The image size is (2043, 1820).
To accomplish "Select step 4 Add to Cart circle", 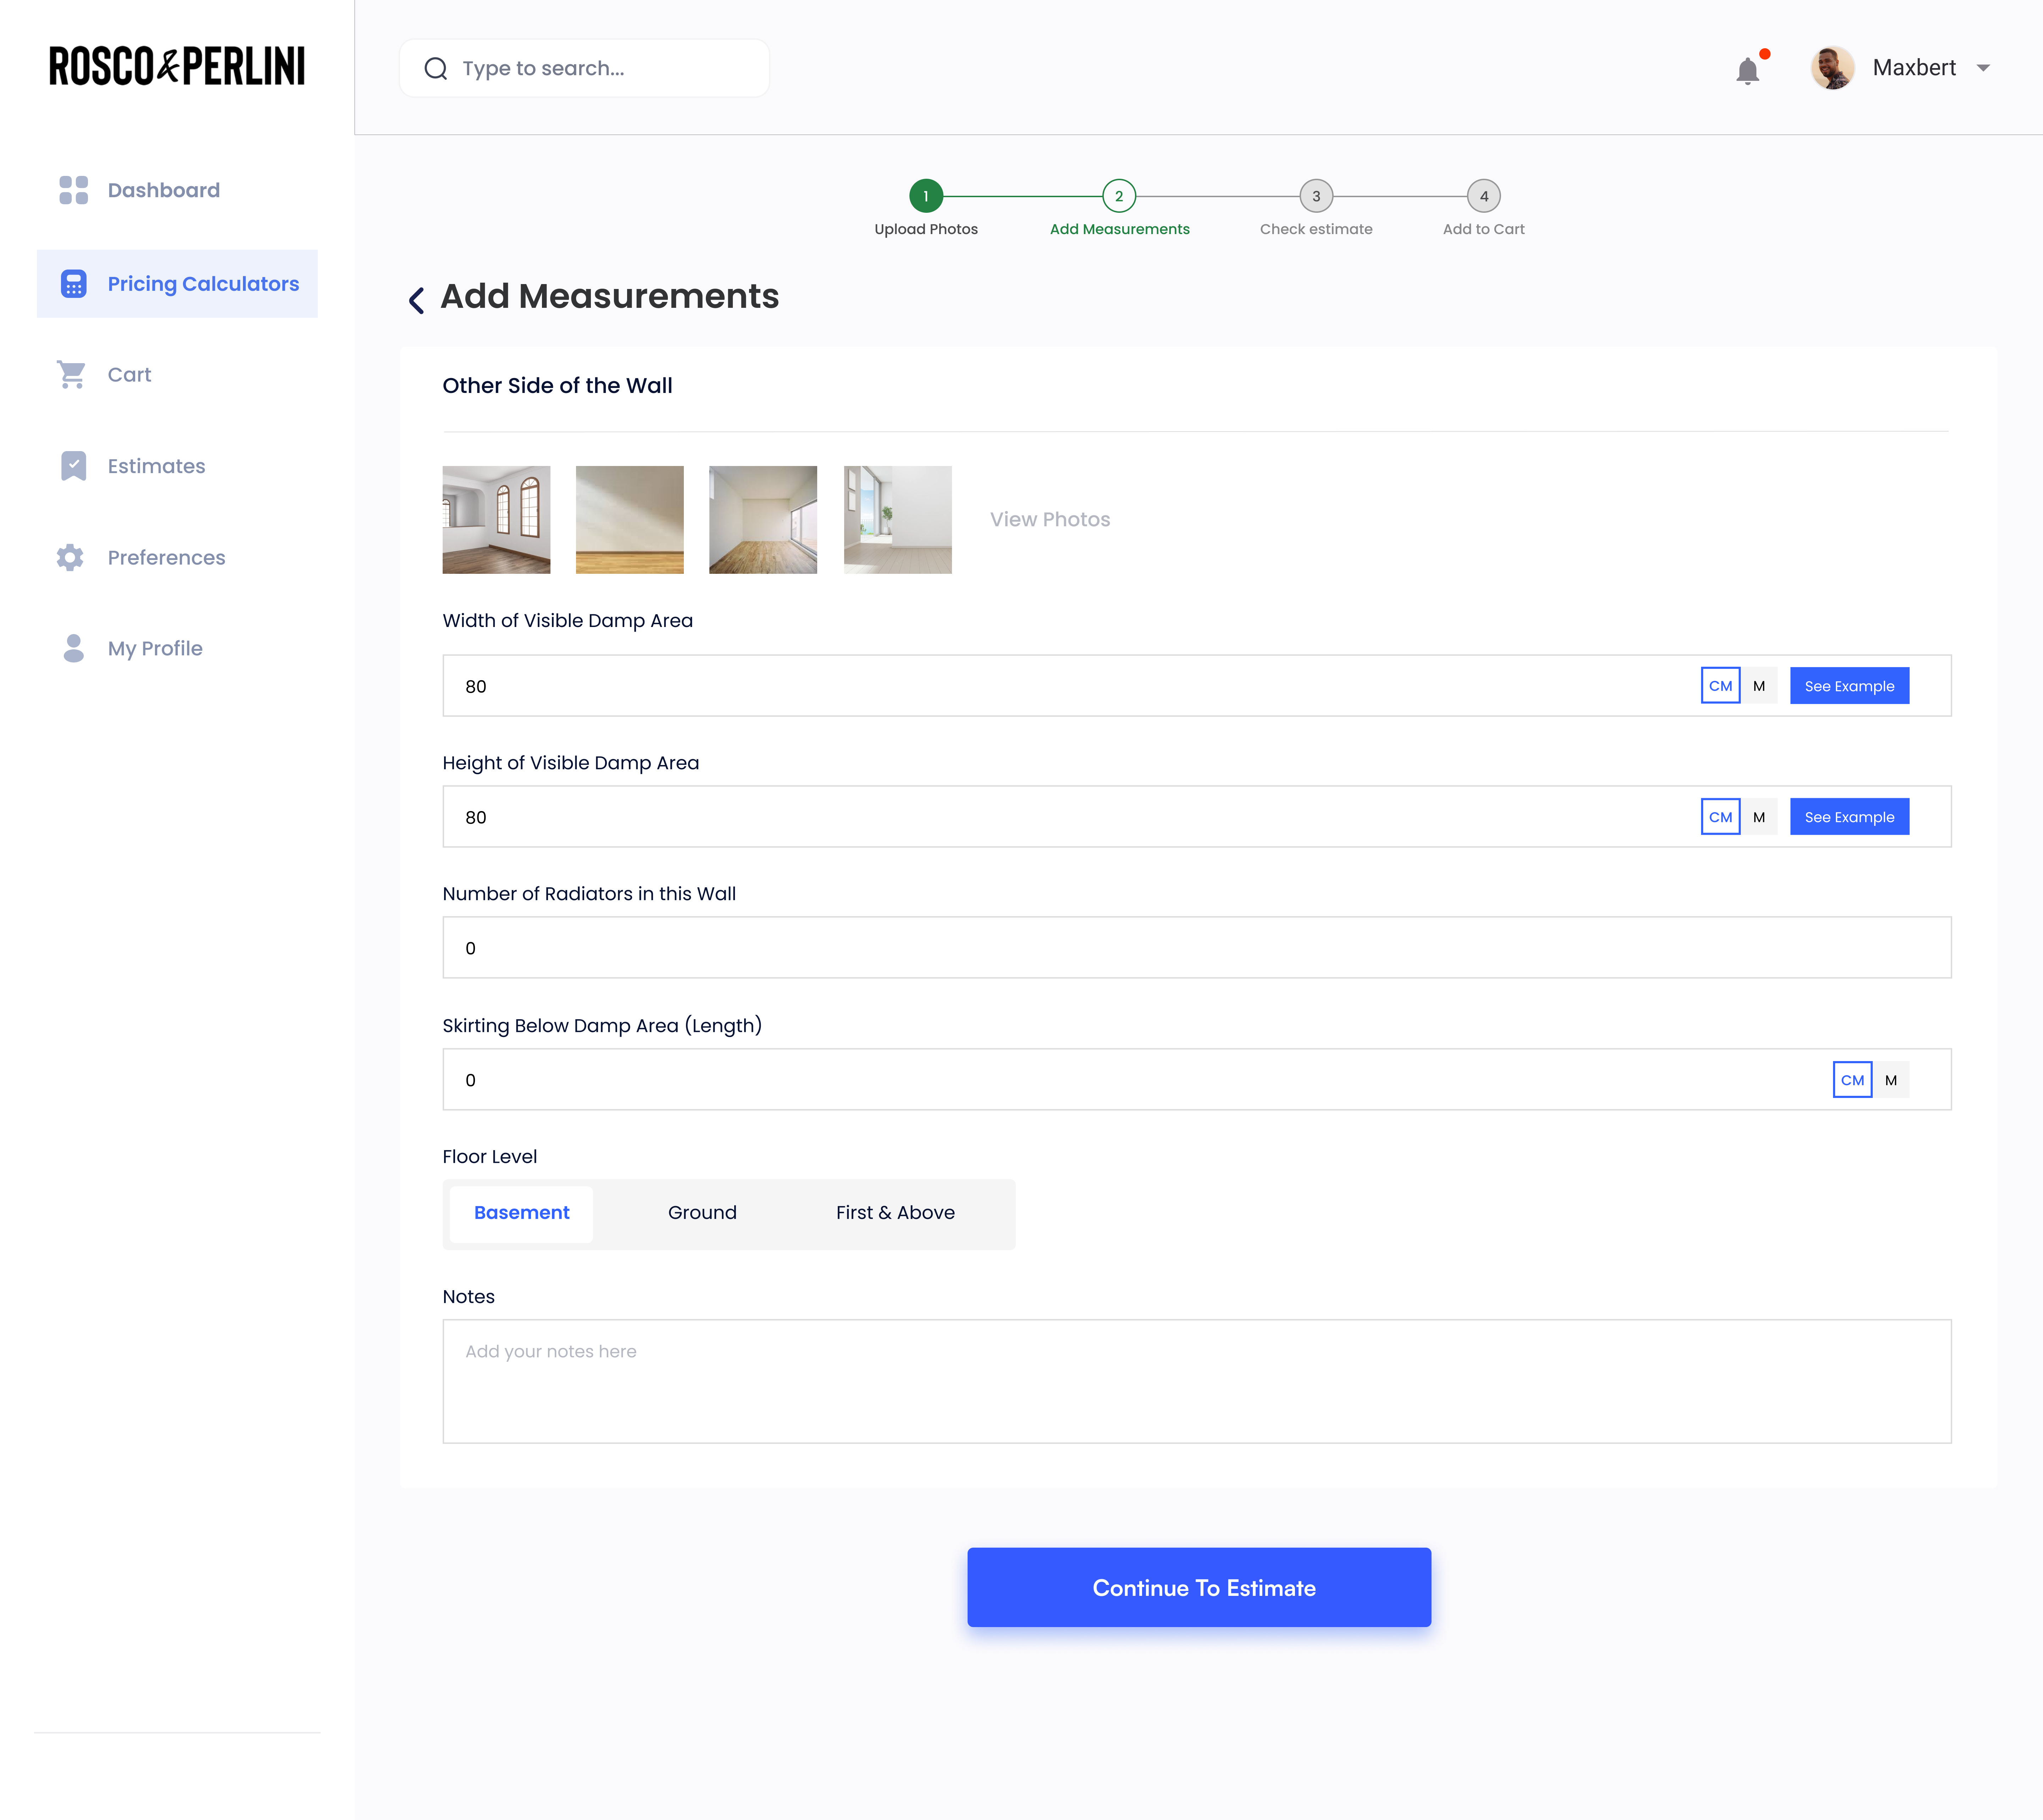I will [1484, 196].
